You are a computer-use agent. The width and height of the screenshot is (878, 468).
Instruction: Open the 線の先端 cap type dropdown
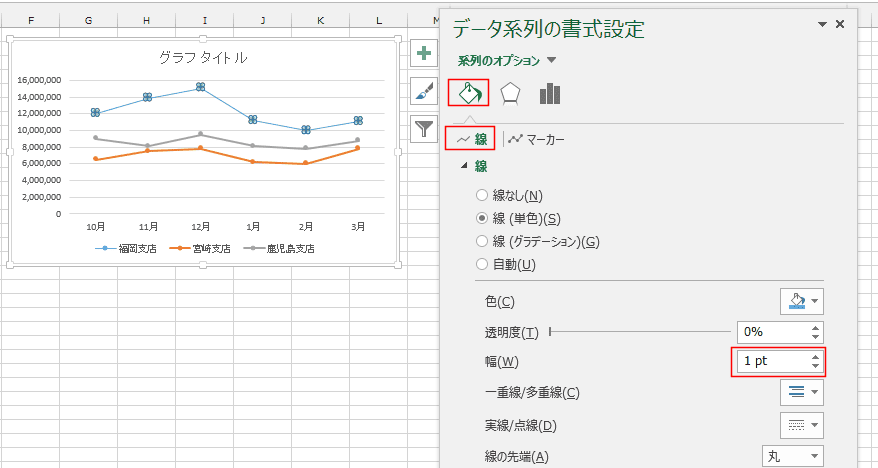tap(793, 456)
